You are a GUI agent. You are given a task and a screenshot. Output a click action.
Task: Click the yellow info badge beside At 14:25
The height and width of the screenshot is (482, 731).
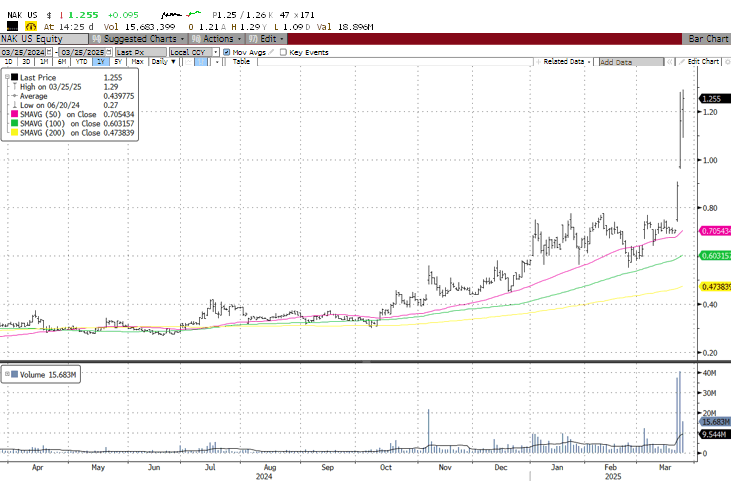(x=31, y=27)
